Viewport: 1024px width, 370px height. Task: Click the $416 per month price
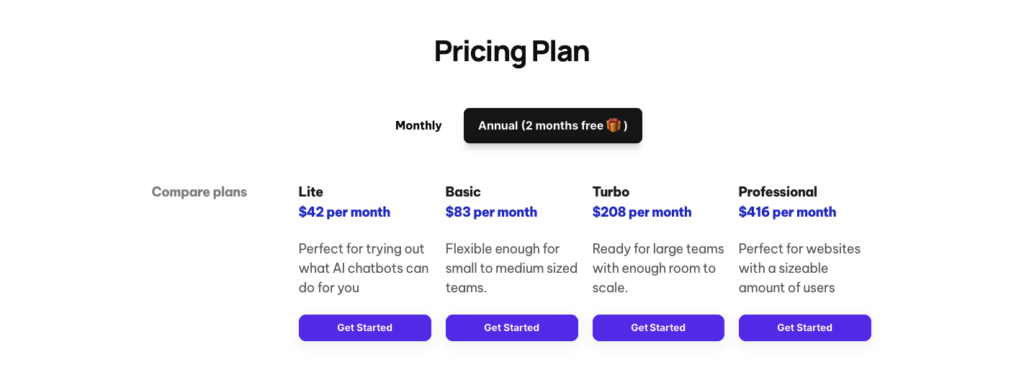(787, 212)
